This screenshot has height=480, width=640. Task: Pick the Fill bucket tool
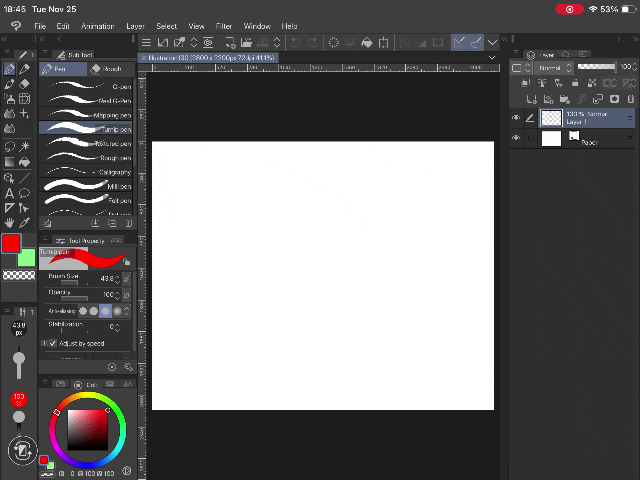pos(25,161)
